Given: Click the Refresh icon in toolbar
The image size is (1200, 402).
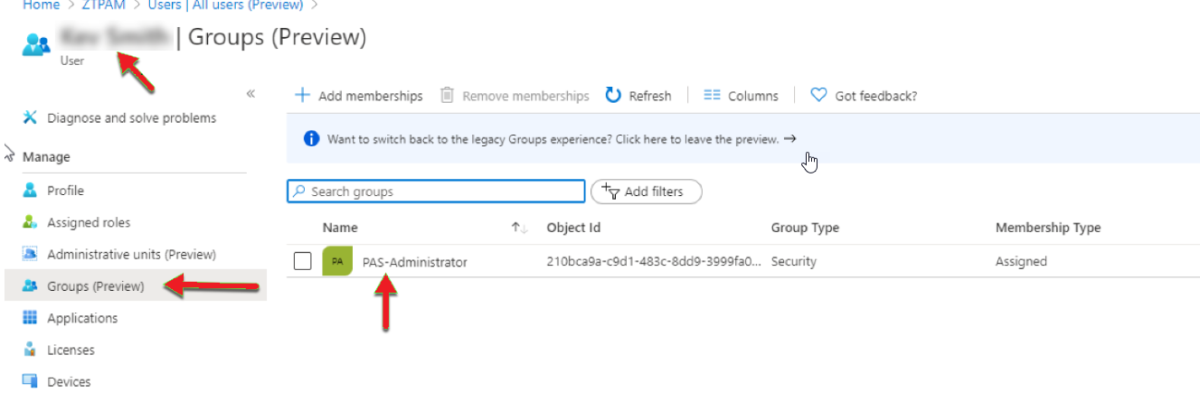Looking at the screenshot, I should [x=614, y=95].
